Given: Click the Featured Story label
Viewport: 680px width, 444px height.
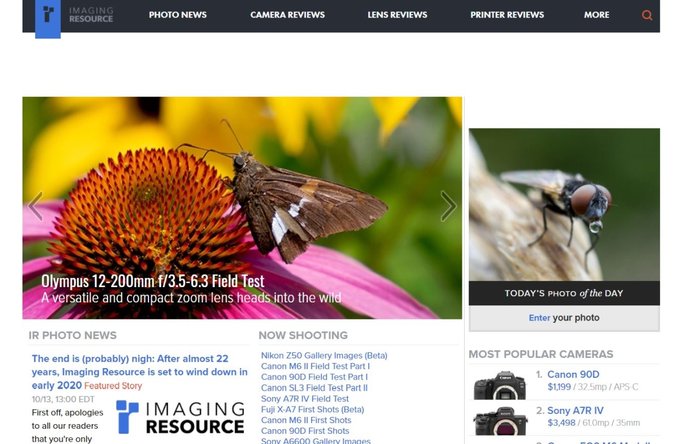Looking at the screenshot, I should tap(113, 385).
